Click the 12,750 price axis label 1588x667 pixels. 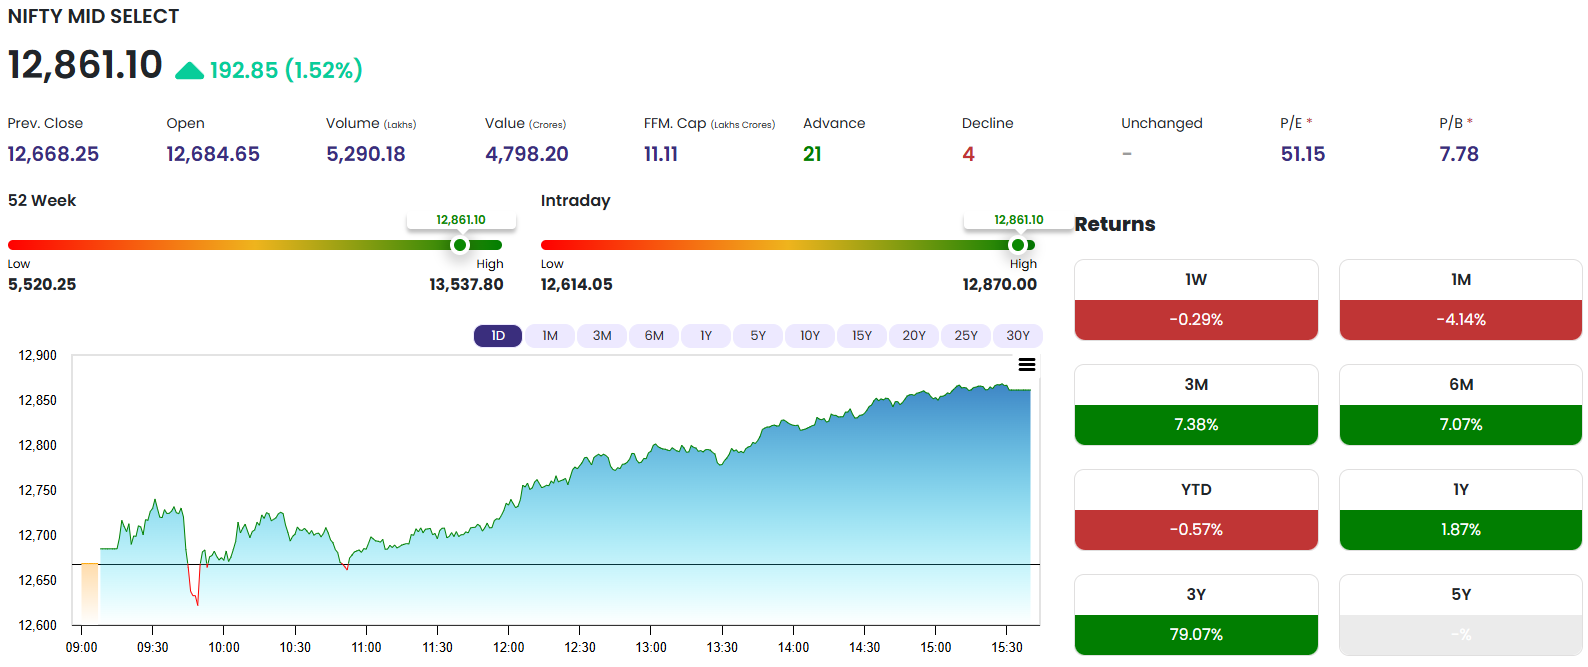(x=38, y=490)
